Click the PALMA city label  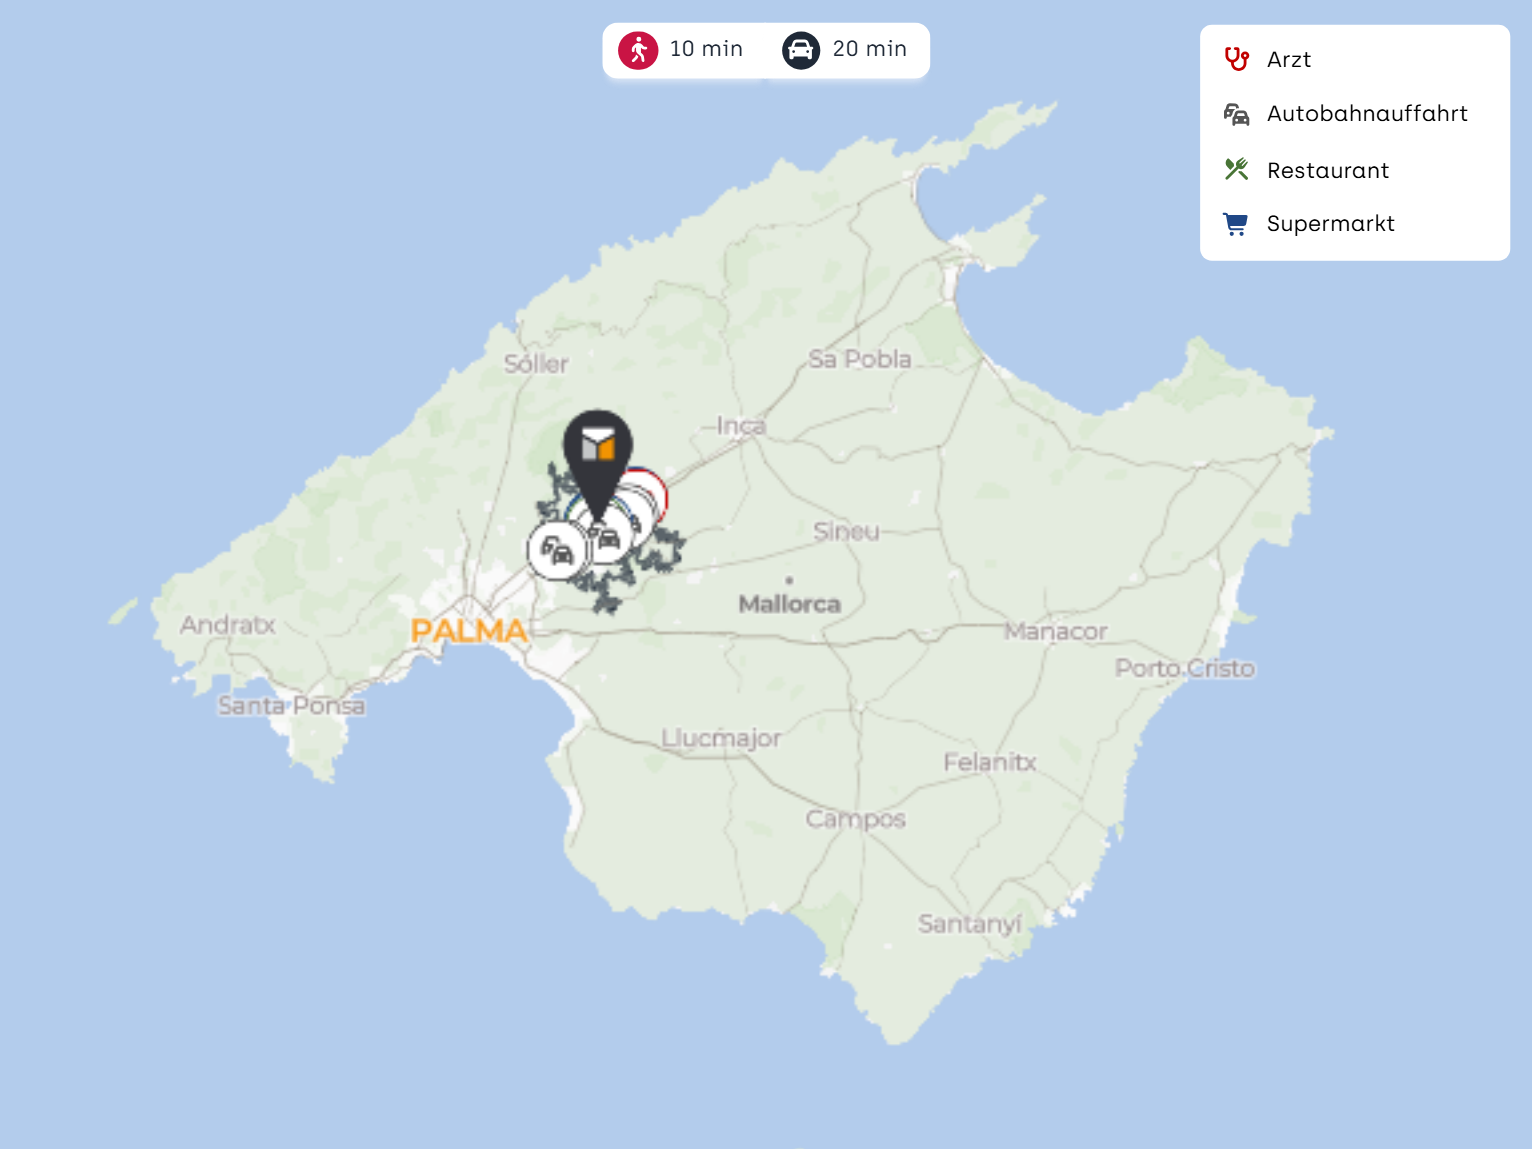(468, 631)
